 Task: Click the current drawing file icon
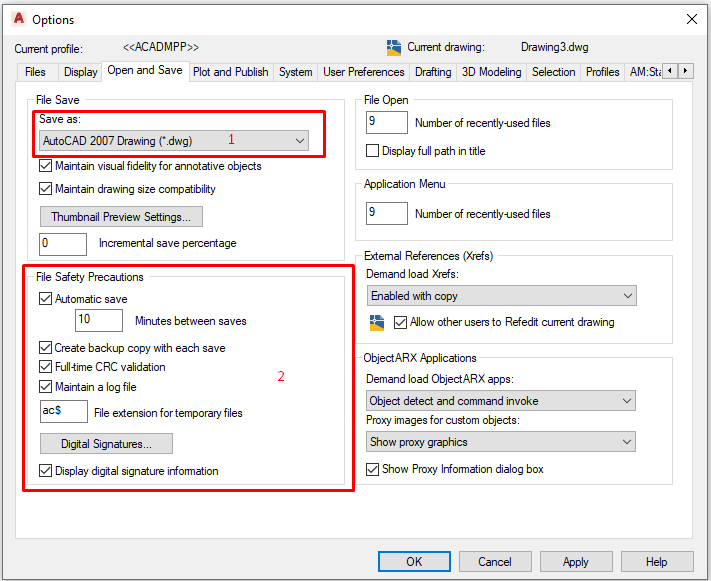point(393,47)
